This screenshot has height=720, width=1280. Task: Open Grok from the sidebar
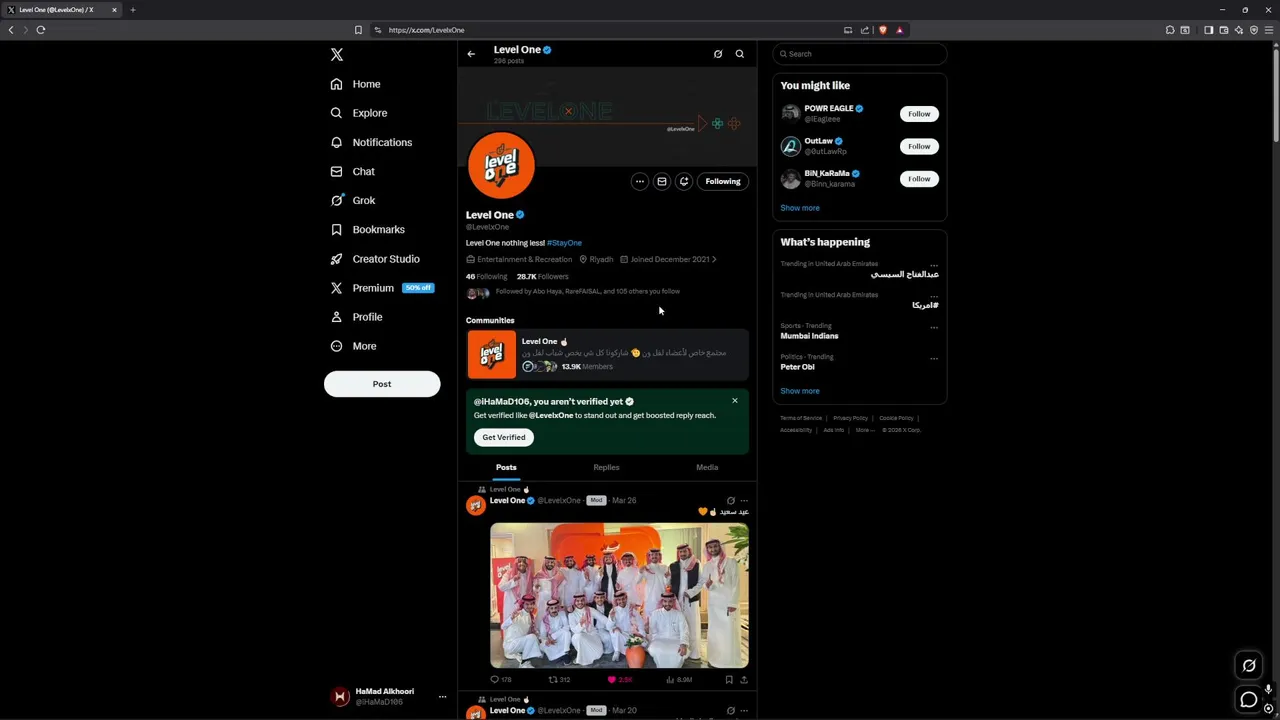tap(353, 200)
